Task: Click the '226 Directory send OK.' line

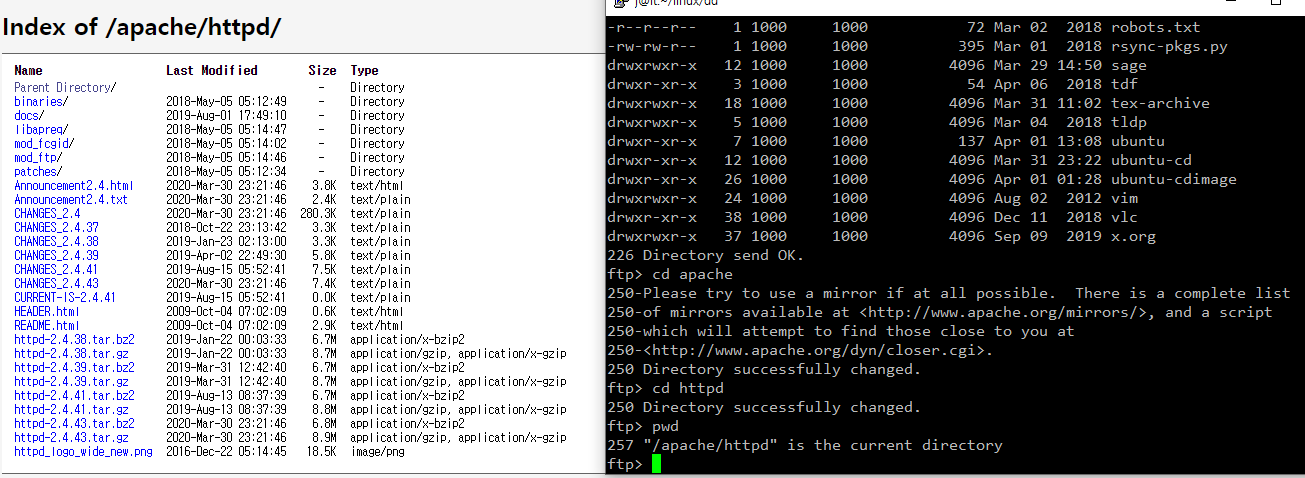Action: tap(705, 255)
